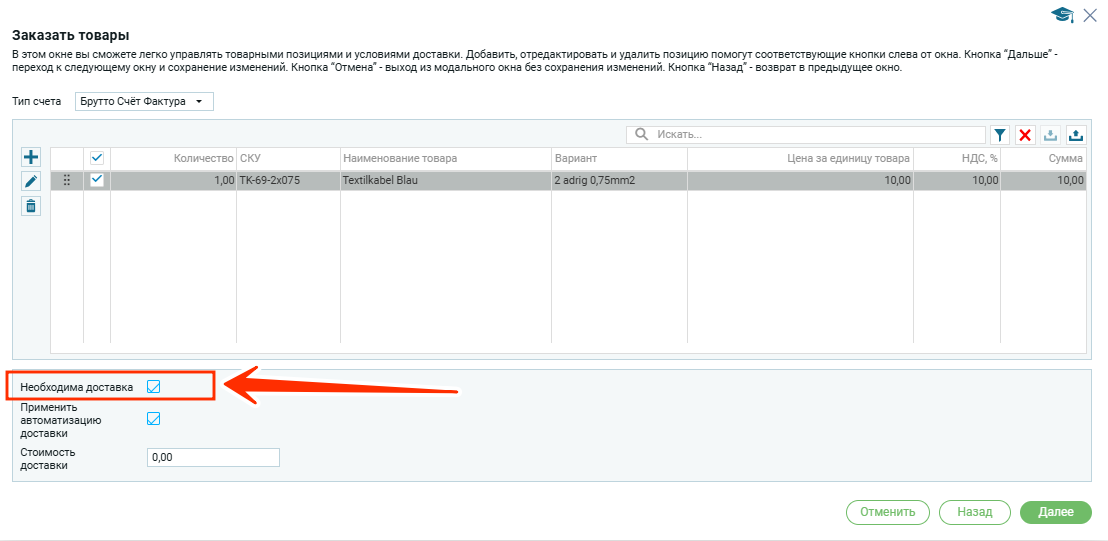
Task: Sort by the "Количество" column header
Action: point(203,158)
